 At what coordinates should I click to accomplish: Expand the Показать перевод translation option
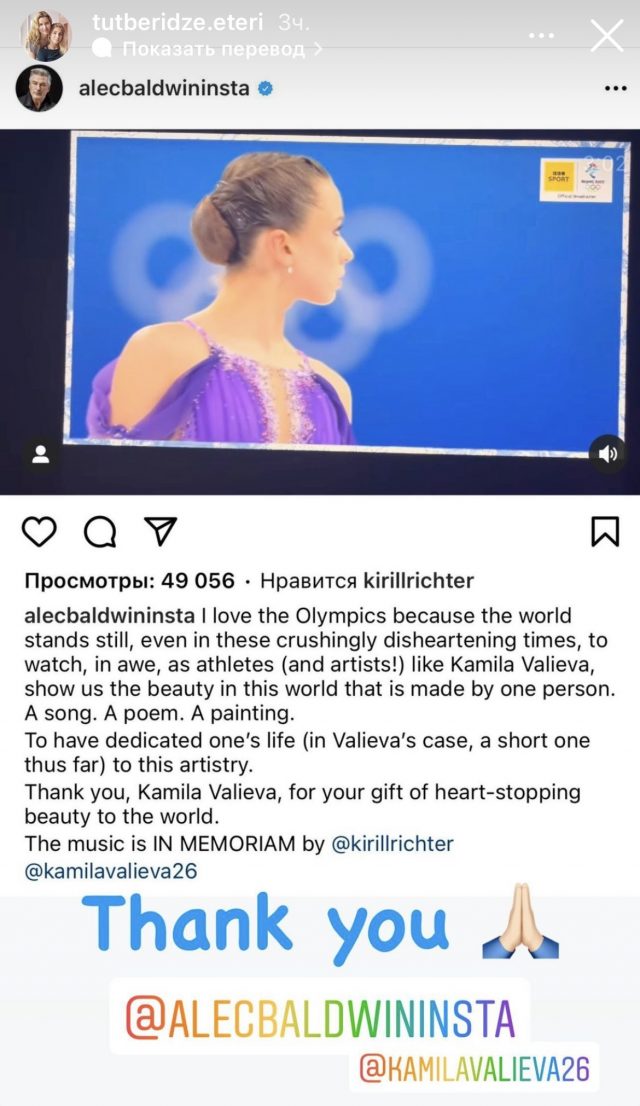[214, 47]
